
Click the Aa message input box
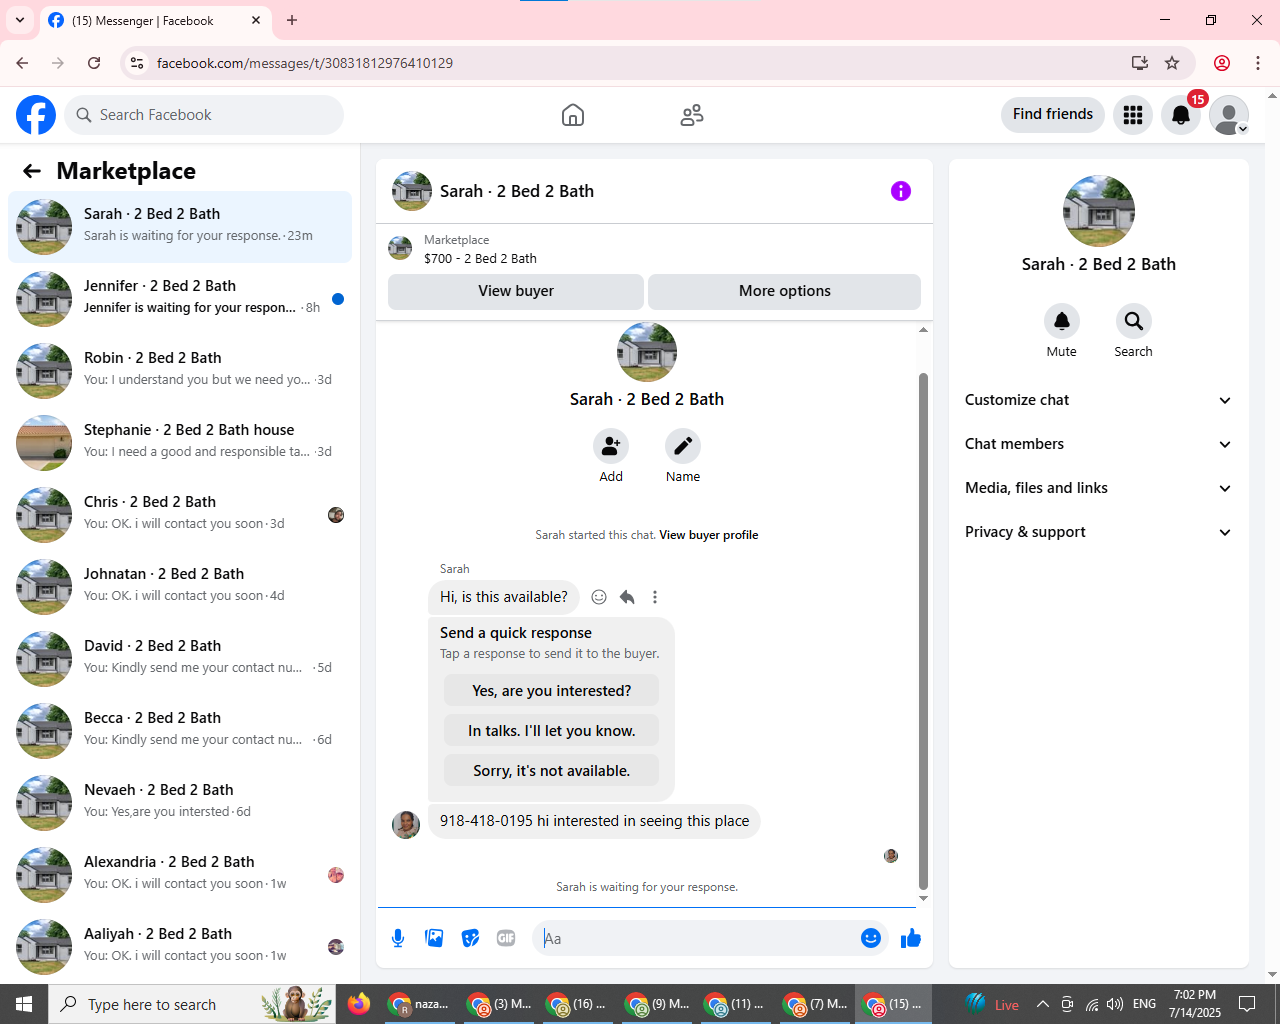(697, 938)
